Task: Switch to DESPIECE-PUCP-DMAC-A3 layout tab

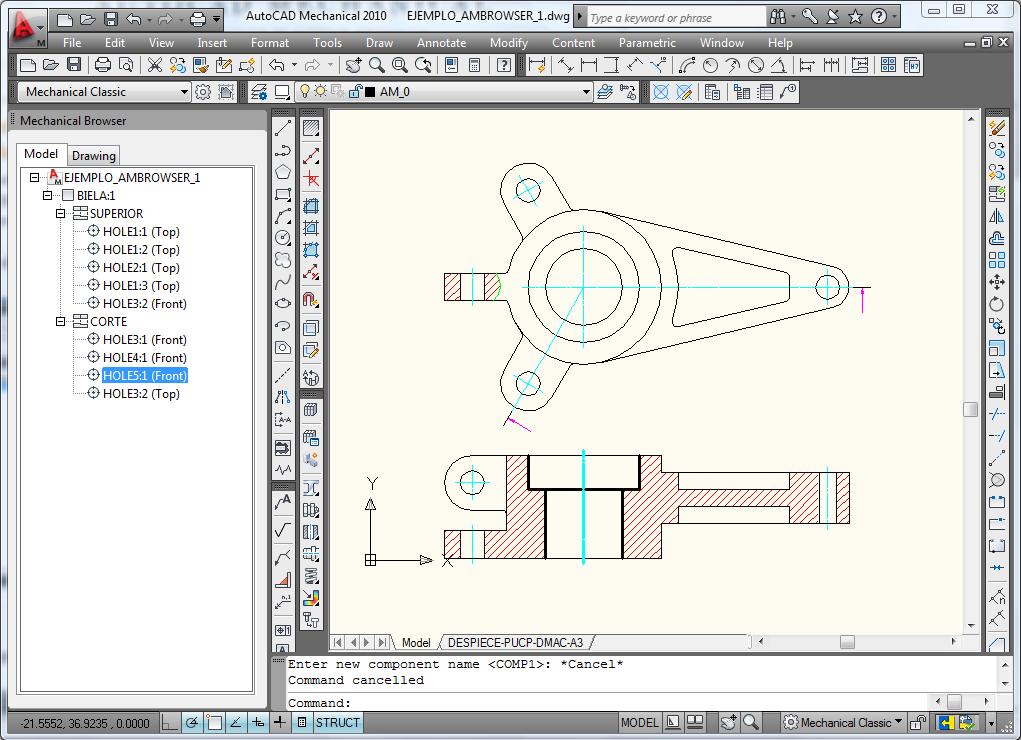Action: coord(515,642)
